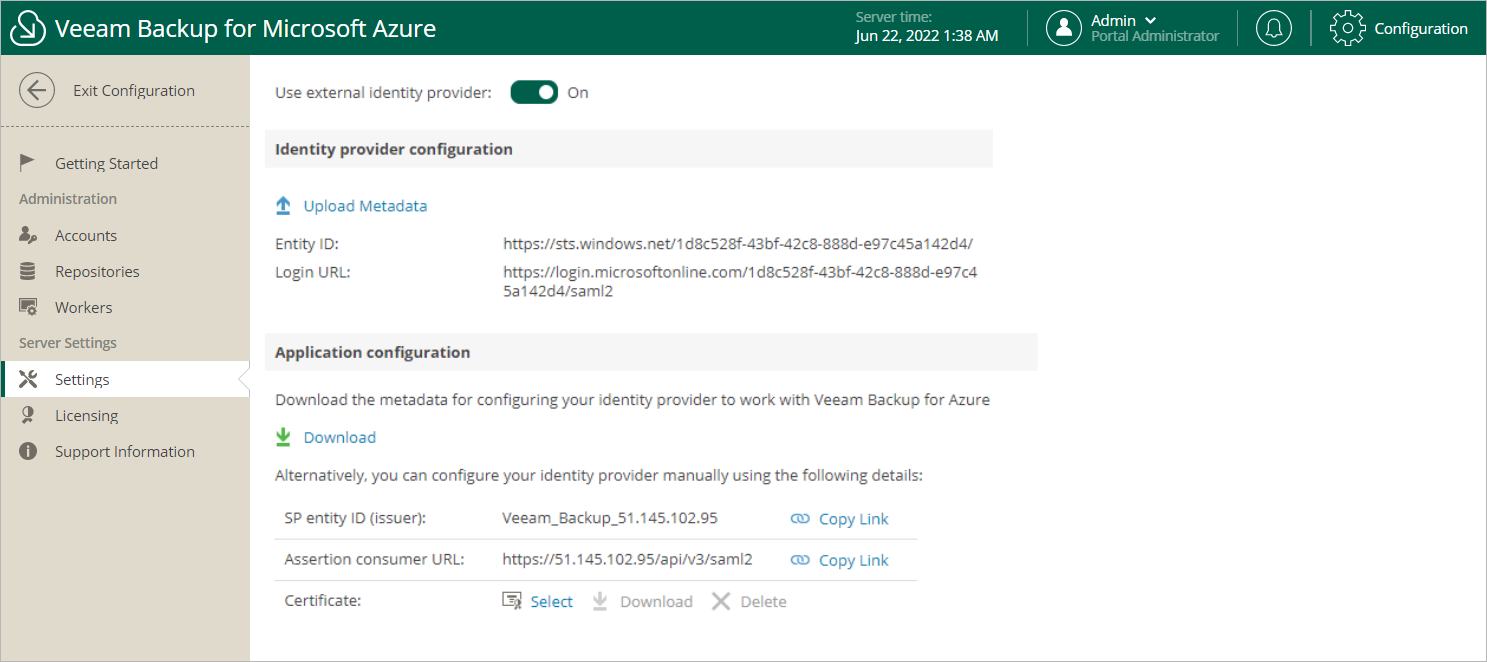Click the Exit Configuration back arrow

tap(37, 91)
